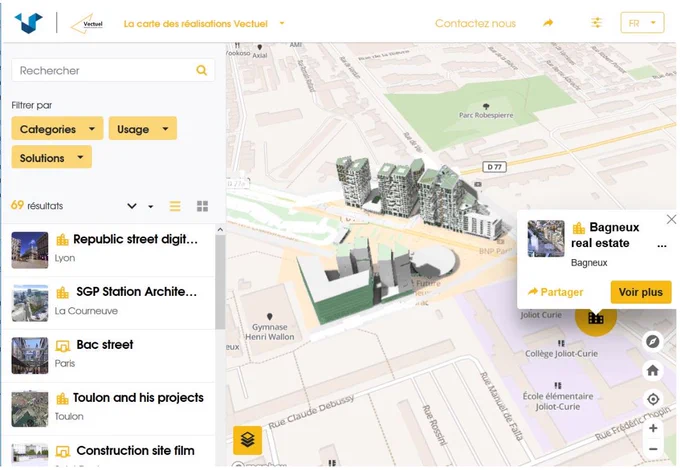
Task: Open the FR language dropdown
Action: pos(642,23)
